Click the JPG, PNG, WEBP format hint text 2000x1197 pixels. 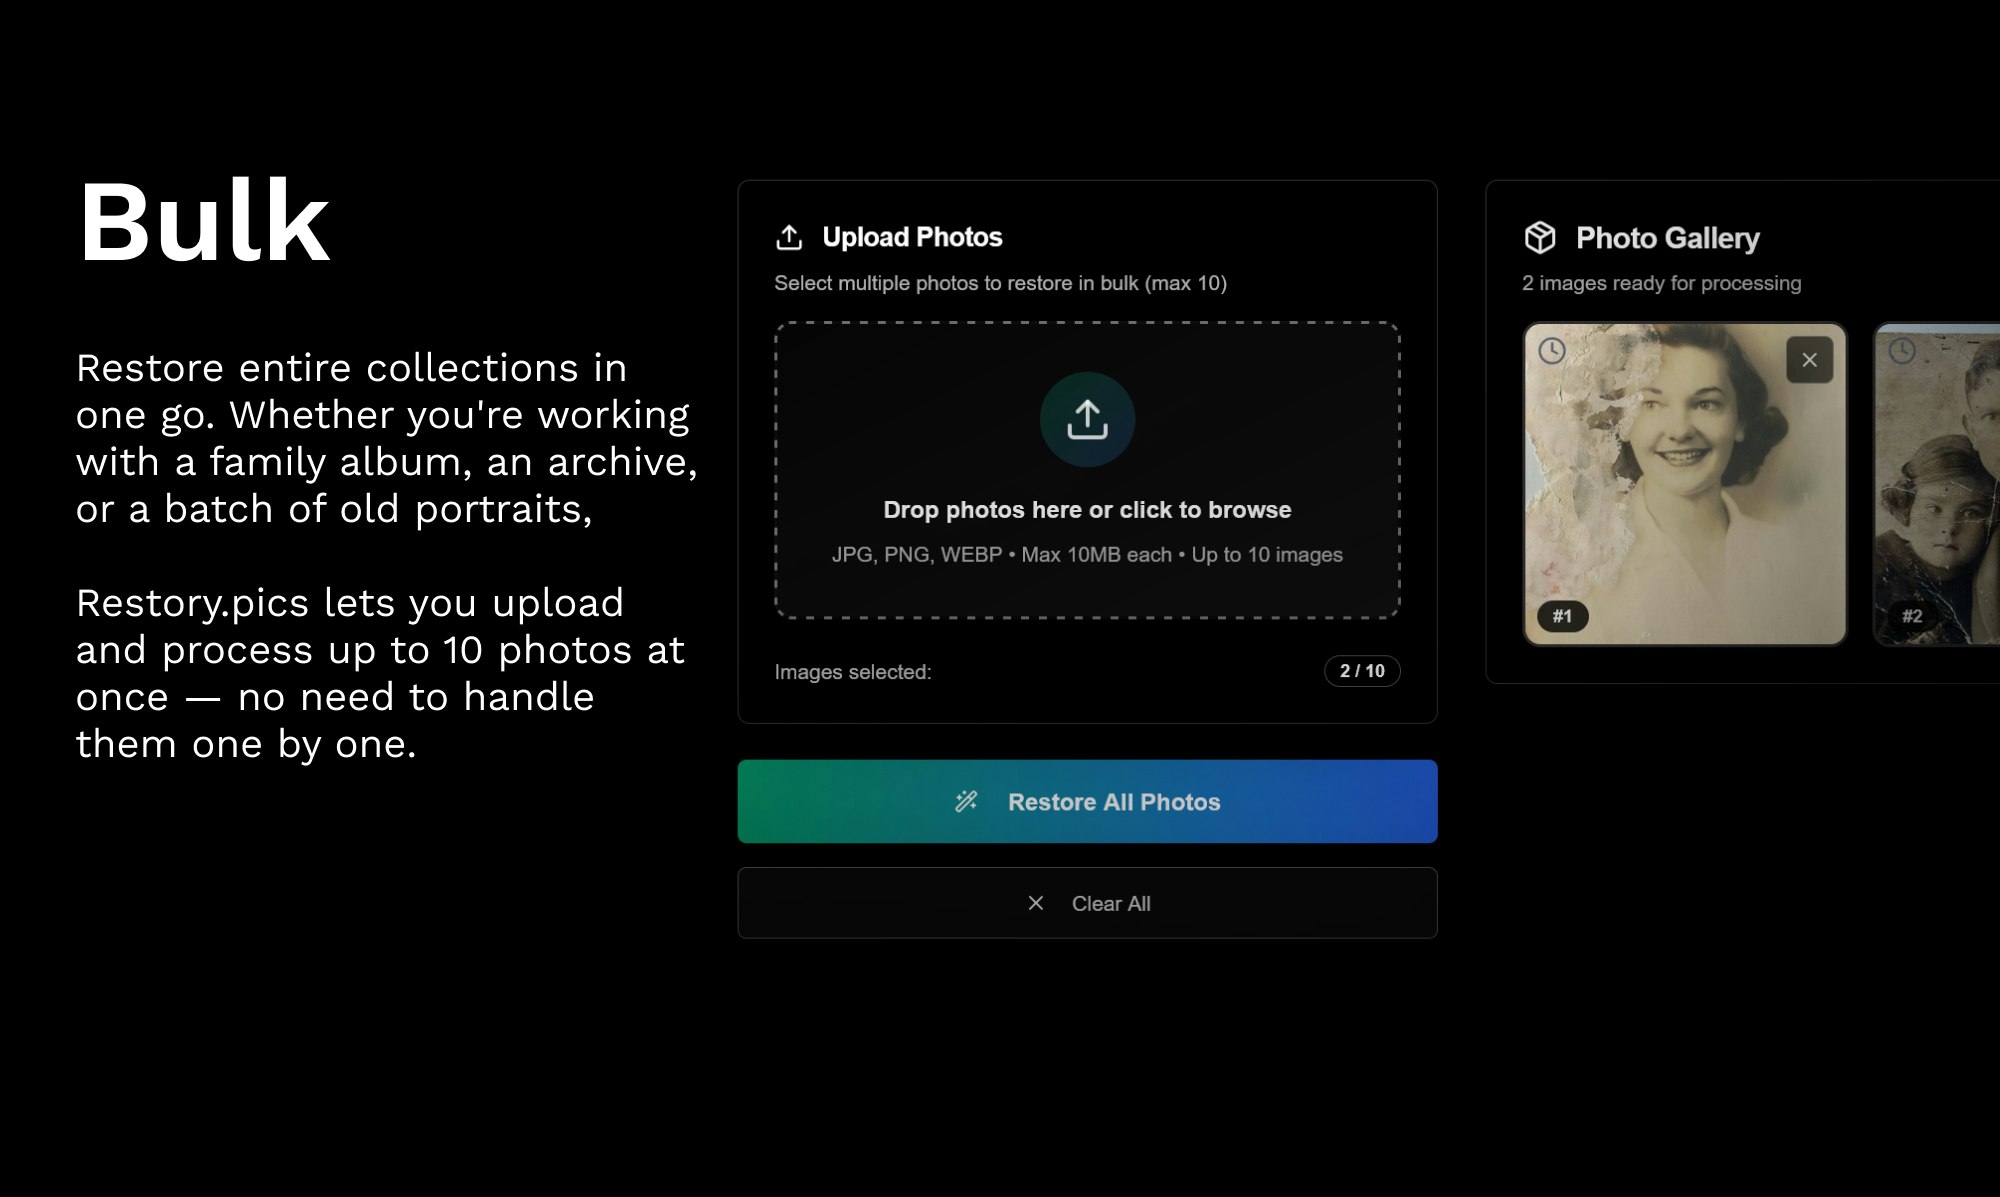(1087, 554)
